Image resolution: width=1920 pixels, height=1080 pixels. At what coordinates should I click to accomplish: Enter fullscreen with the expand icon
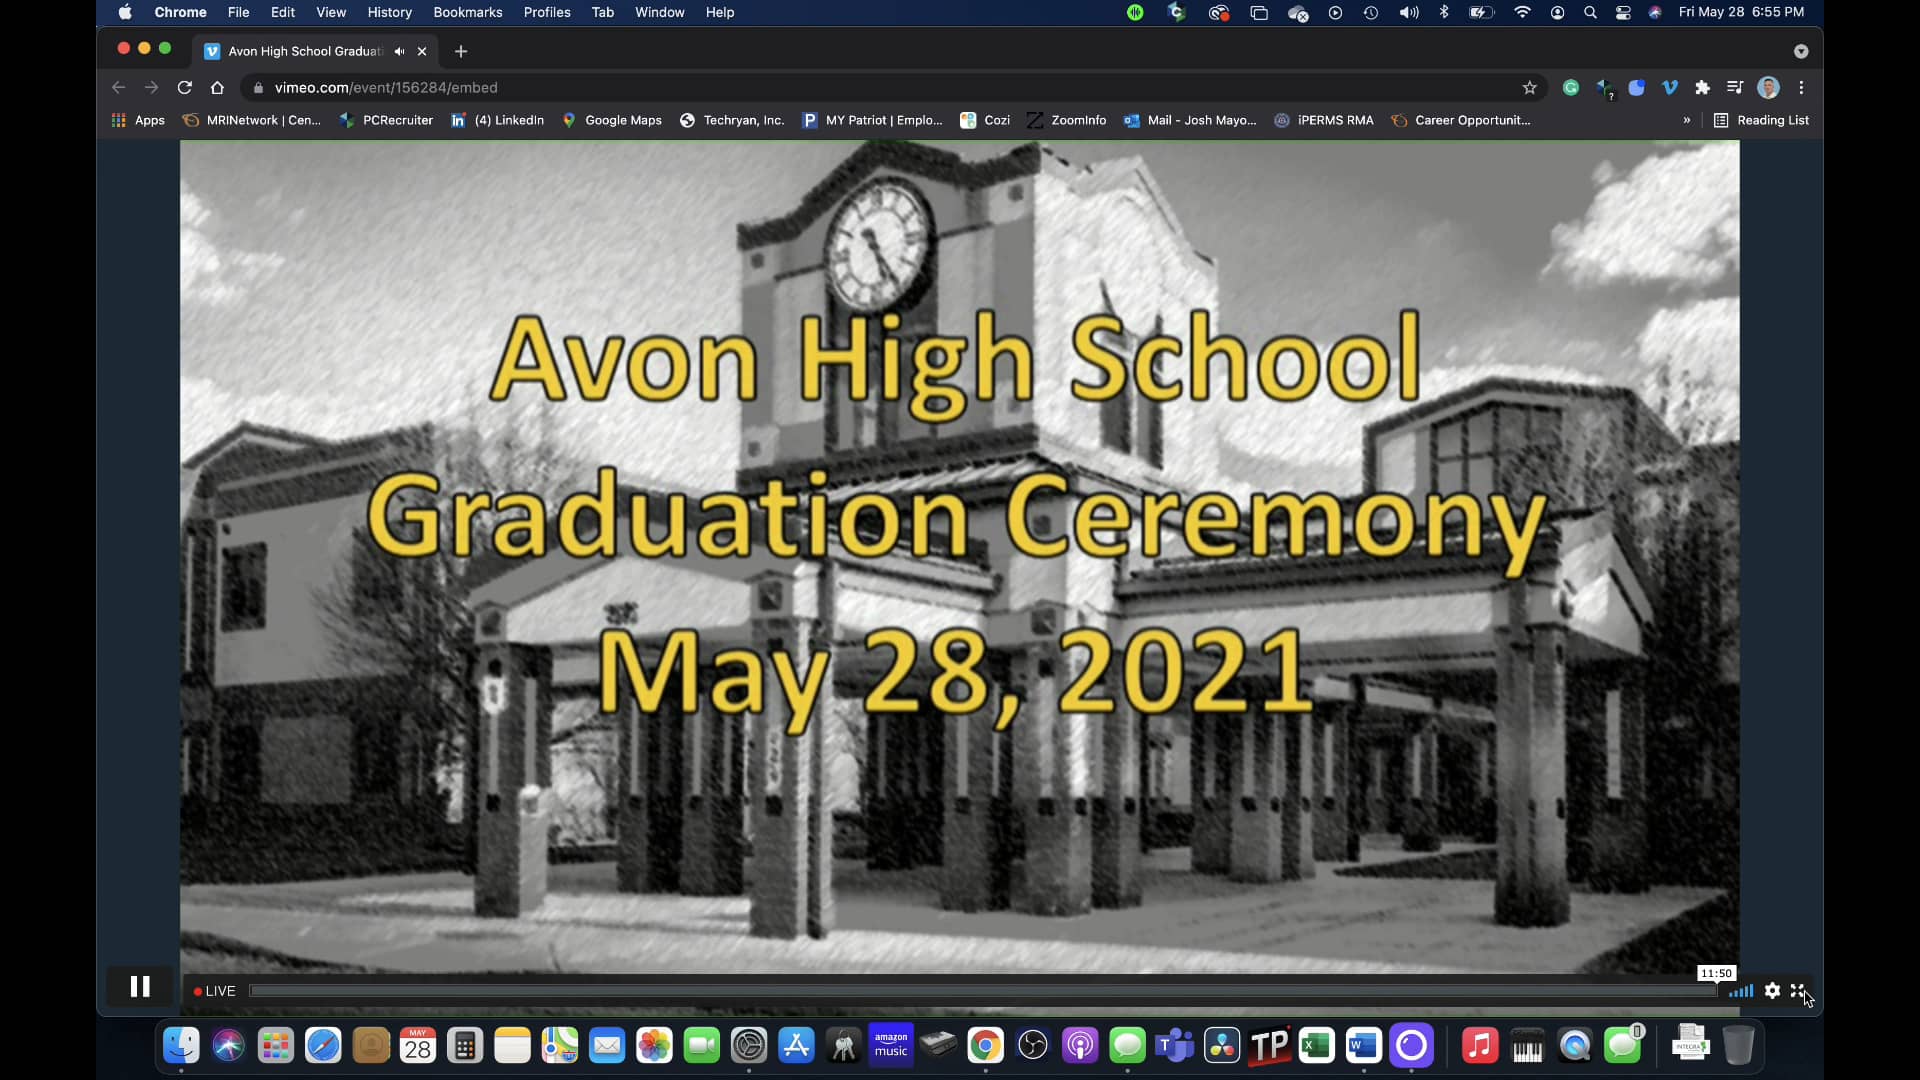(x=1800, y=991)
